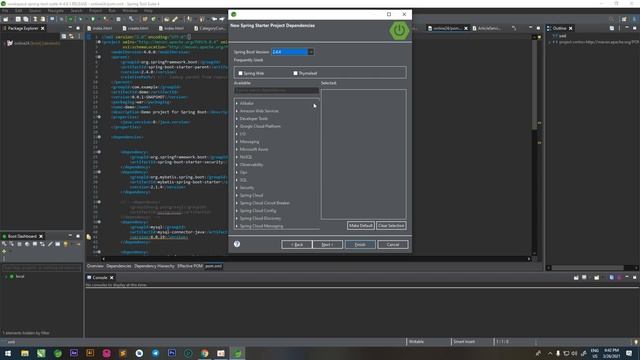The image size is (640, 360).
Task: Expand the Google Cloud Platform group
Action: (237, 127)
